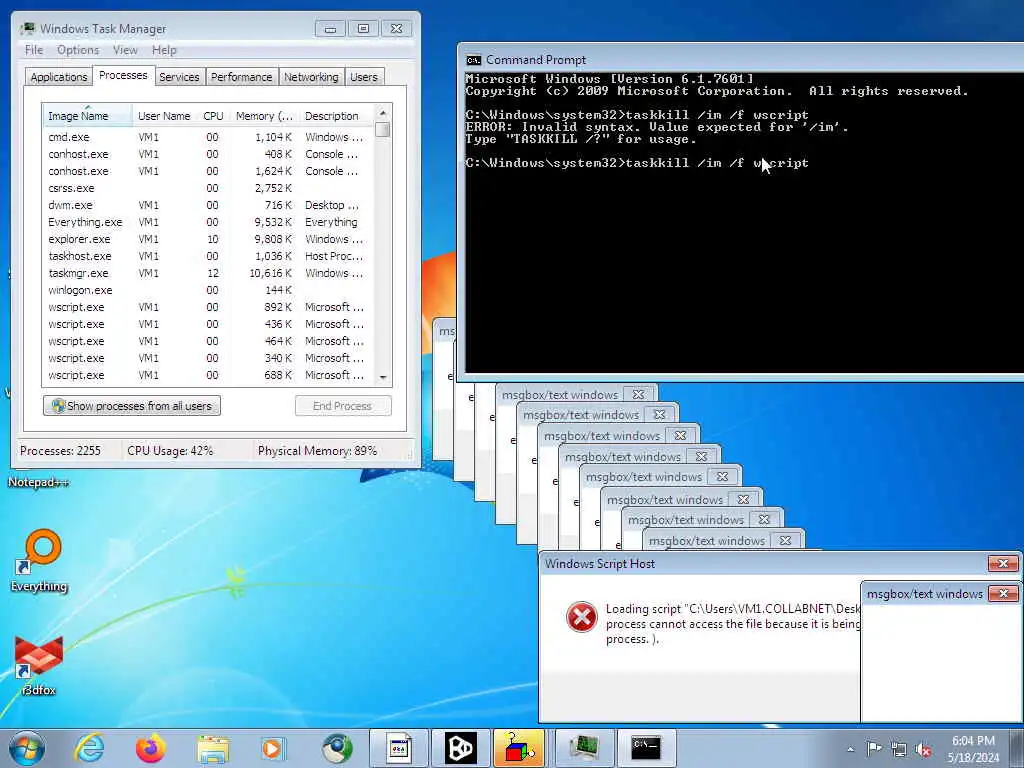Select the conhost.exe row using 408 K
This screenshot has height=768, width=1024.
208,154
